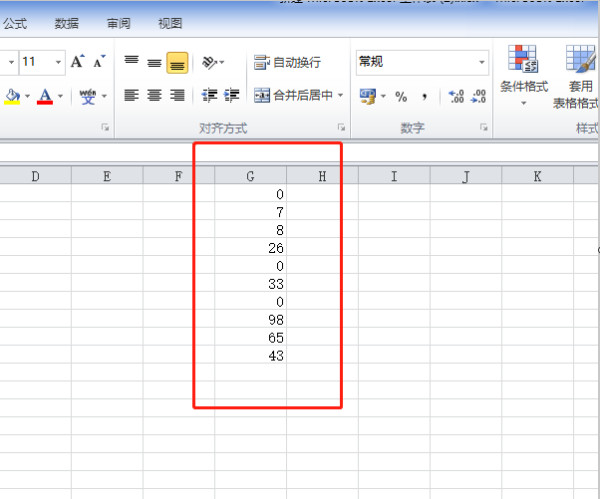The width and height of the screenshot is (600, 499).
Task: Select the cell containing 7
Action: [250, 212]
